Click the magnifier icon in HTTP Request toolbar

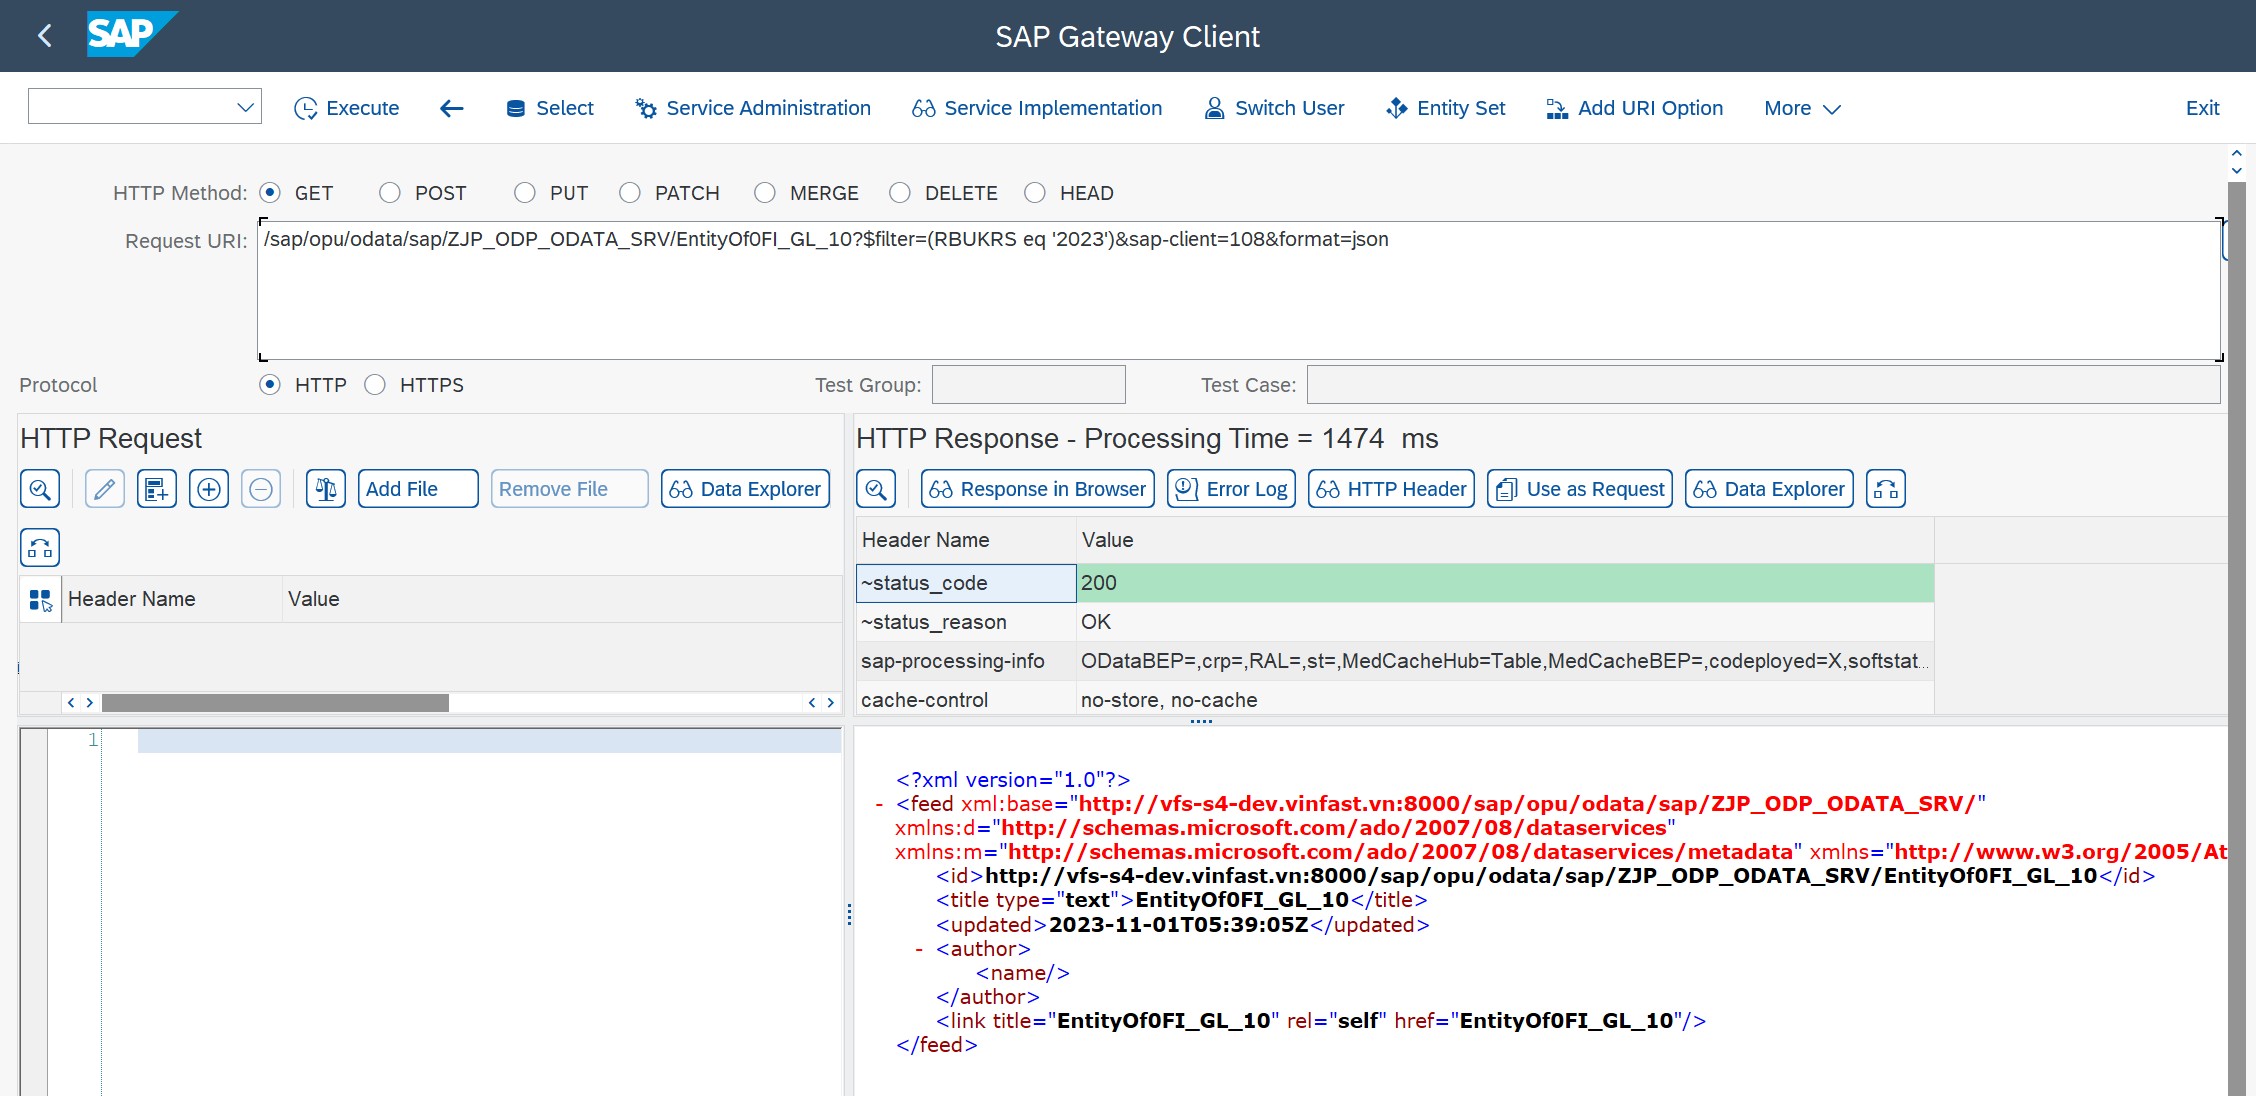pyautogui.click(x=40, y=489)
